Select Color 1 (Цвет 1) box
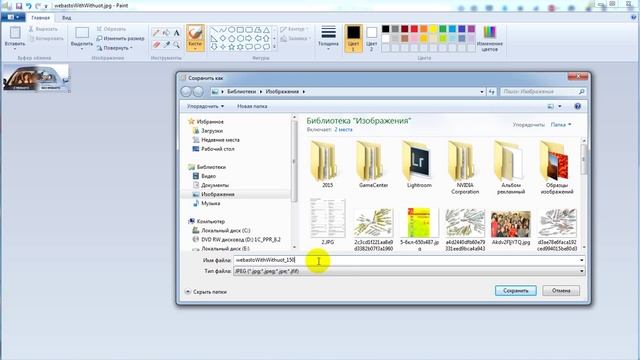This screenshot has width=640, height=360. pyautogui.click(x=353, y=38)
